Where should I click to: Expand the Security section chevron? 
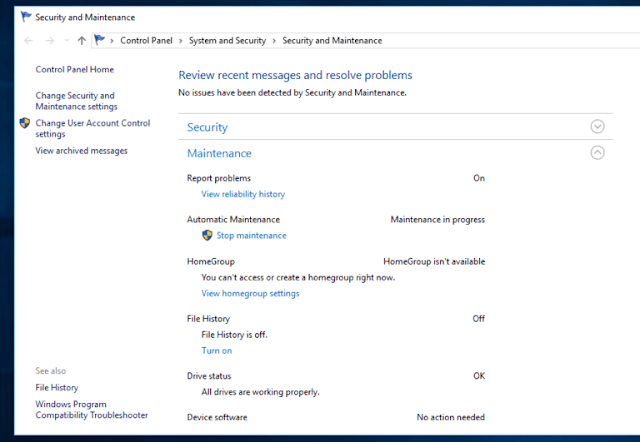pos(598,127)
